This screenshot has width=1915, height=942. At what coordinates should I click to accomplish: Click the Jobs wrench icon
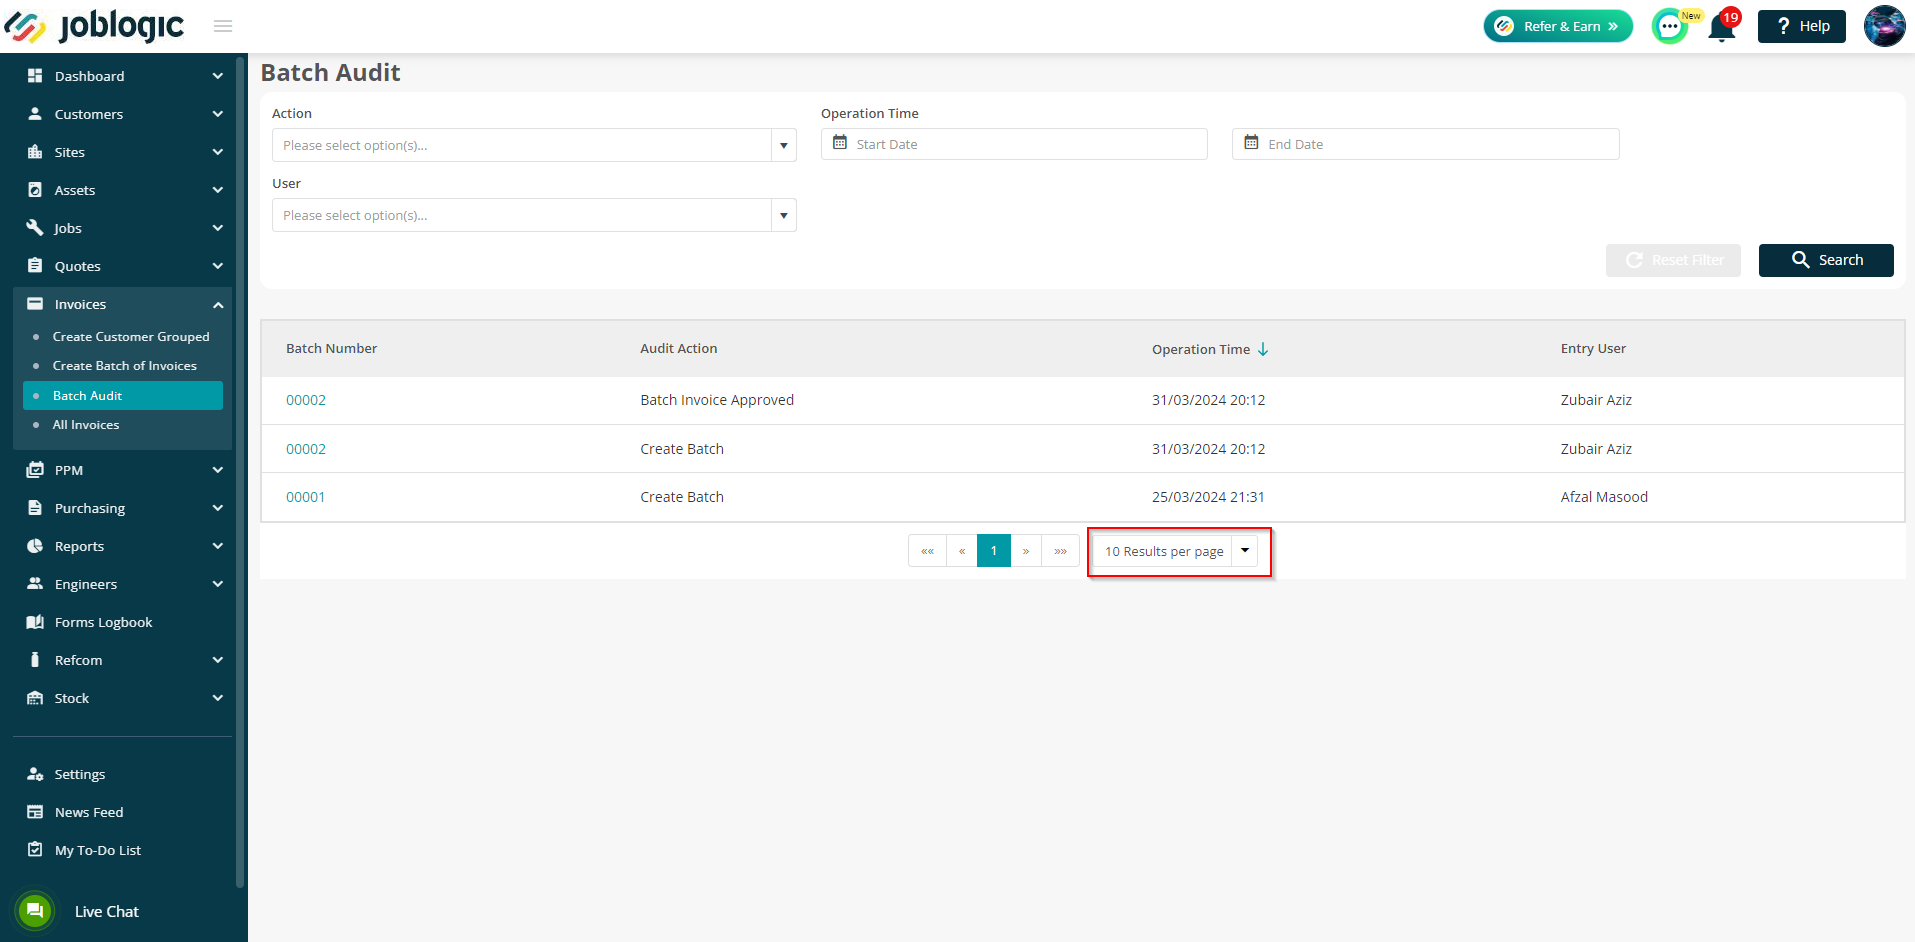[x=35, y=228]
